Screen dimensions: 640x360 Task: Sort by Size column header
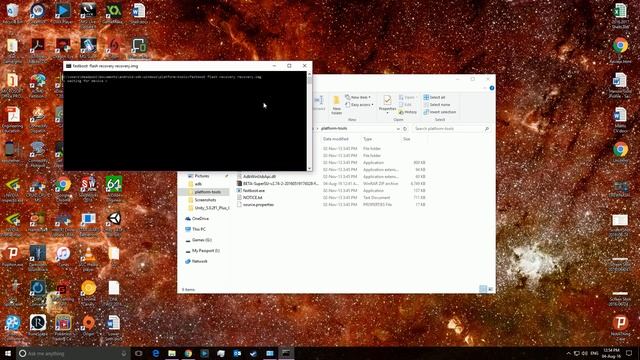tap(407, 139)
